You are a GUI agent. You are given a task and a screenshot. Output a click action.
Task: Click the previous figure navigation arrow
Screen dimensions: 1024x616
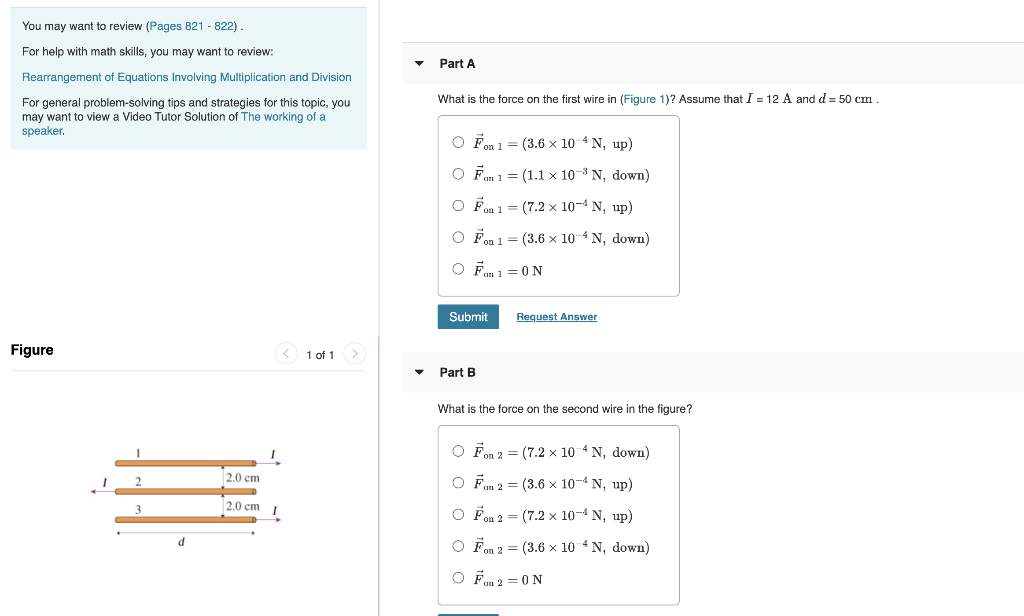point(286,353)
